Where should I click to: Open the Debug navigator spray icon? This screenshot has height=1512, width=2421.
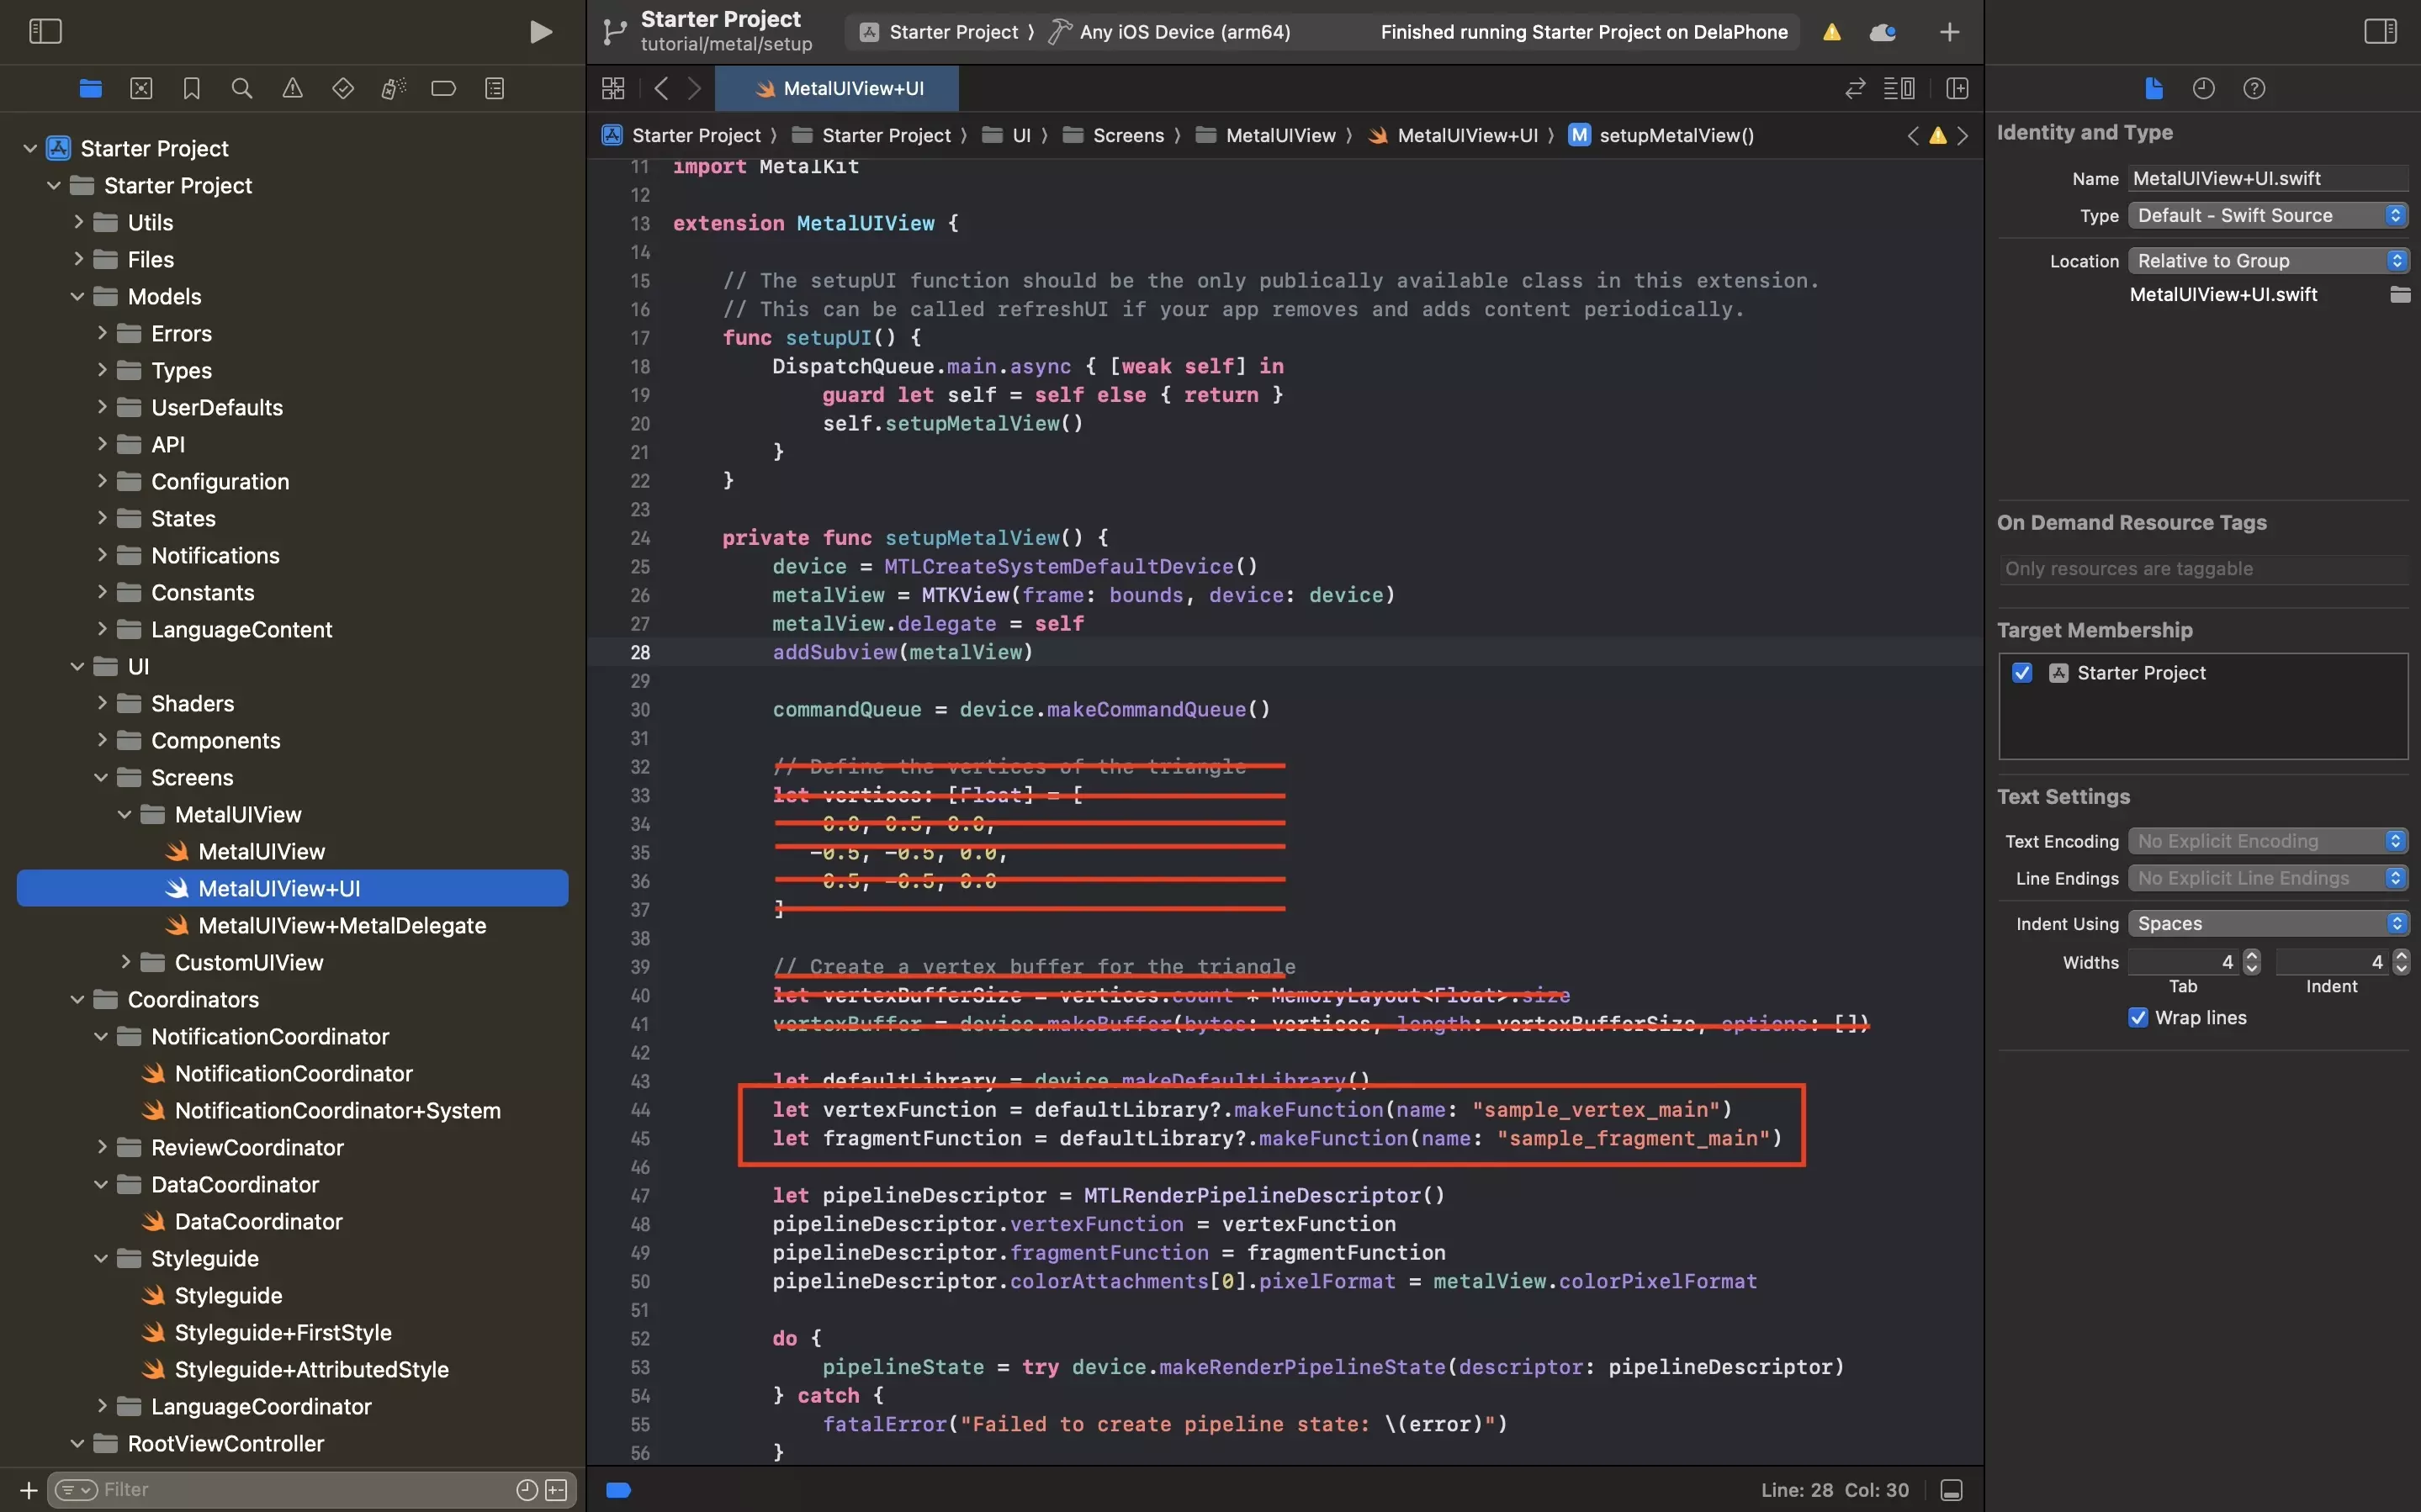(393, 89)
